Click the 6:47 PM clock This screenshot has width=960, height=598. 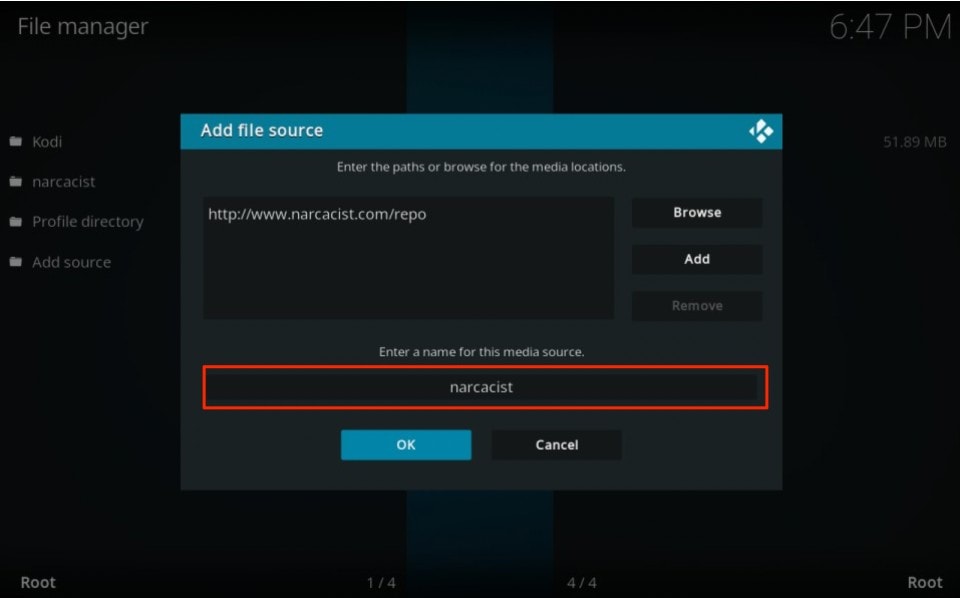[890, 27]
